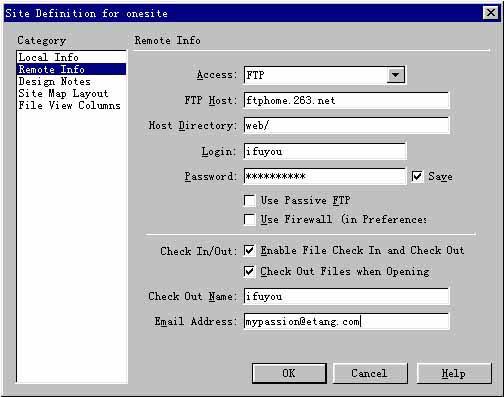Confirm settings with OK button
This screenshot has height=397, width=504.
pos(289,373)
